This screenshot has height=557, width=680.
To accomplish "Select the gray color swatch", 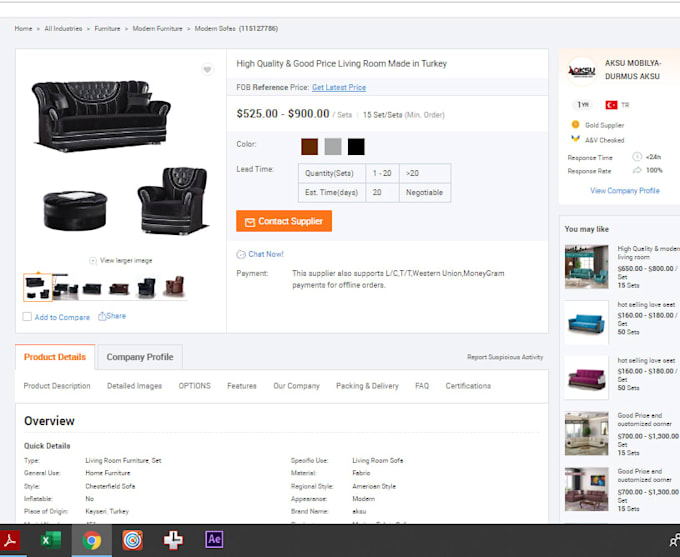I will [333, 147].
